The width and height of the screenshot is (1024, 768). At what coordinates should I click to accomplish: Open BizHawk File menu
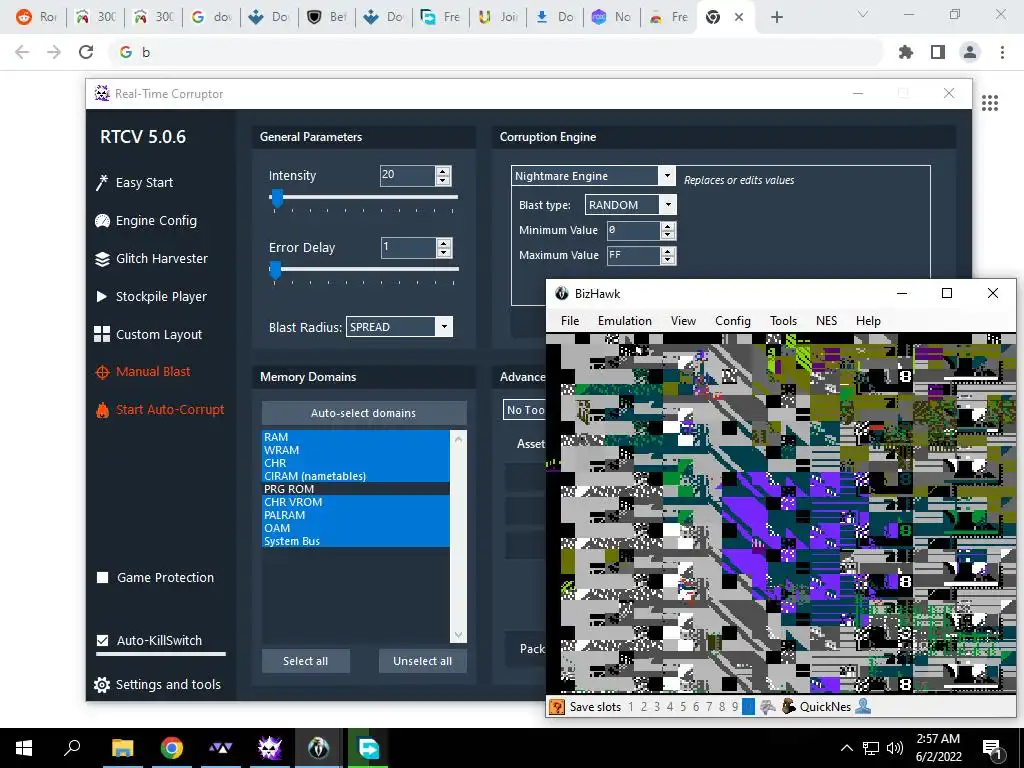point(570,321)
